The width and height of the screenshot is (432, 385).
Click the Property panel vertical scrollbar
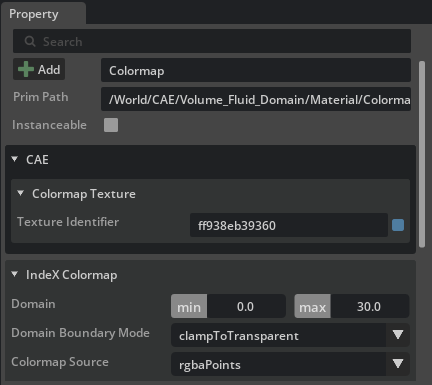[x=422, y=154]
